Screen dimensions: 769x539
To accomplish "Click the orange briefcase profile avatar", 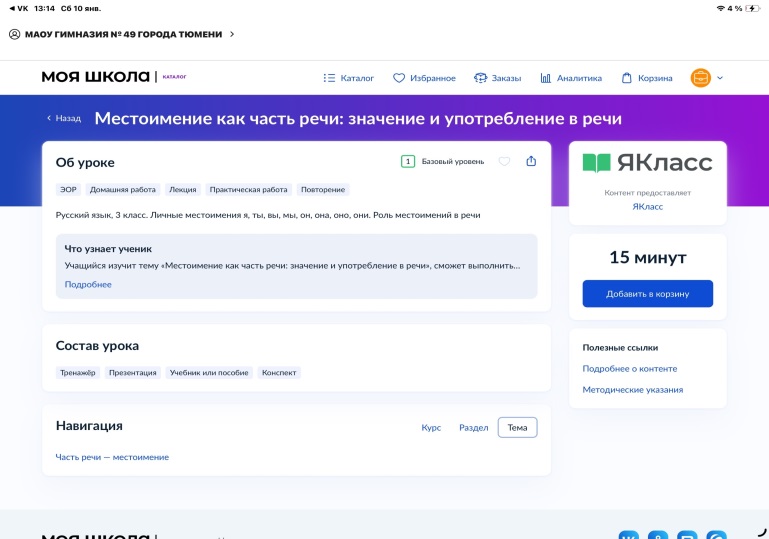I will (x=700, y=78).
